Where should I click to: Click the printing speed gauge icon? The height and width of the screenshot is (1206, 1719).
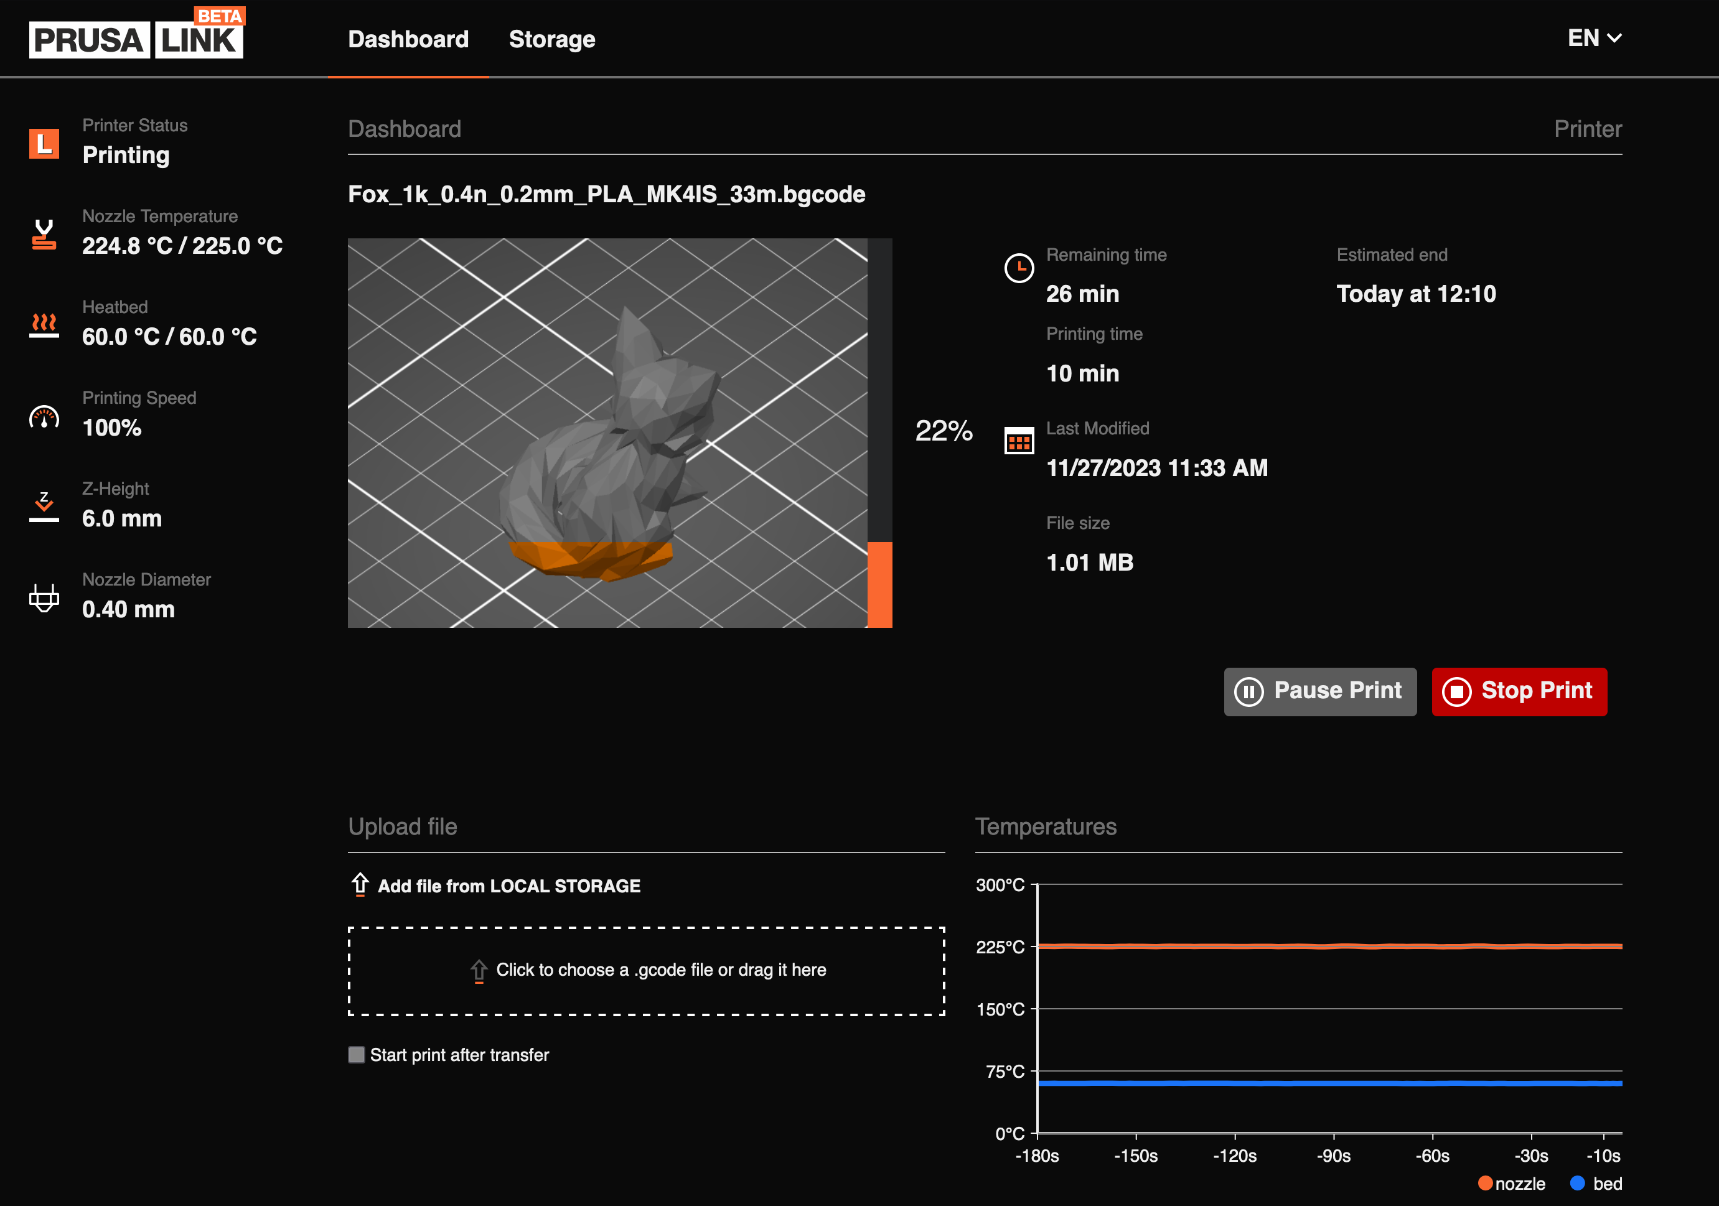[x=44, y=417]
